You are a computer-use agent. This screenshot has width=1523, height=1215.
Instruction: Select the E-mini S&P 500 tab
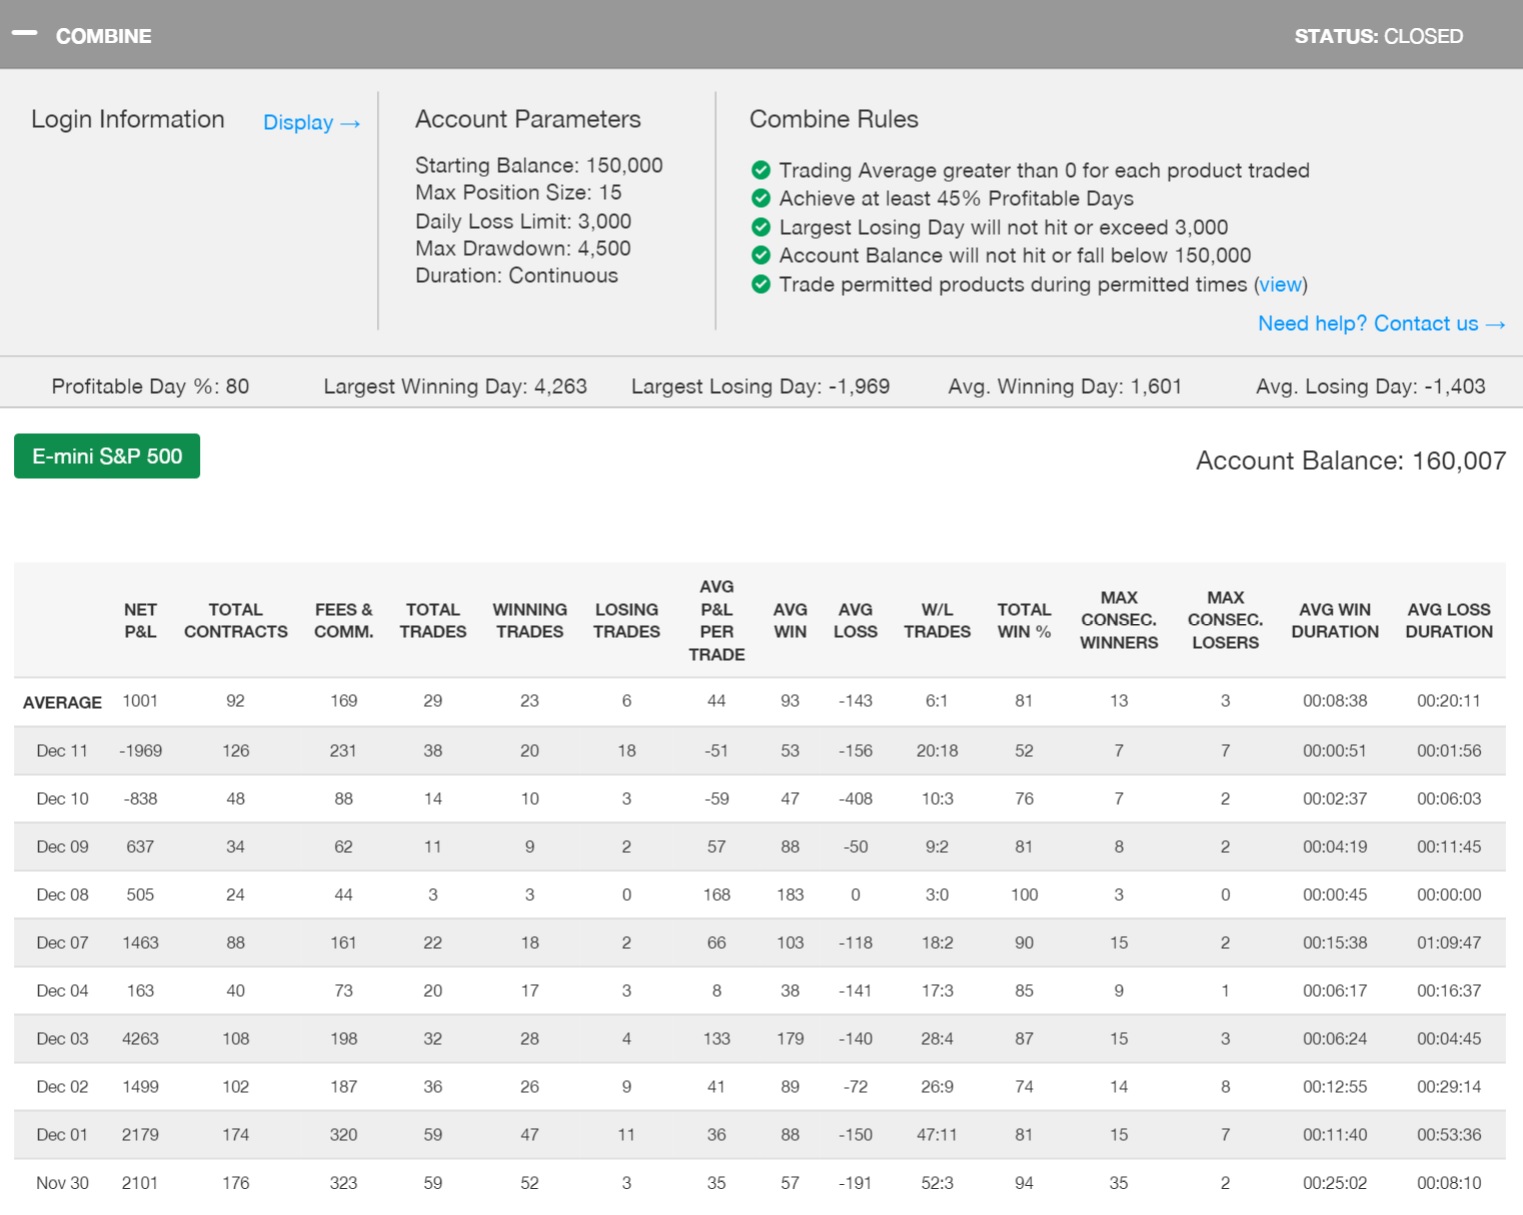pos(107,457)
